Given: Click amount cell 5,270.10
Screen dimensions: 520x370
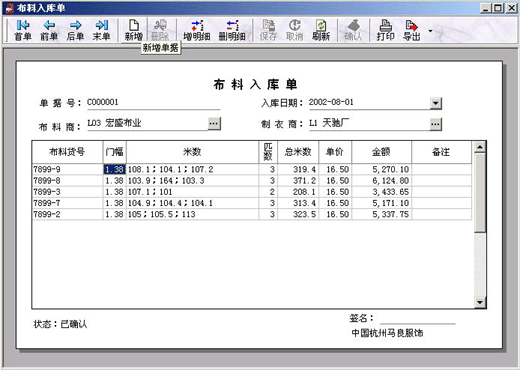Looking at the screenshot, I should click(382, 169).
